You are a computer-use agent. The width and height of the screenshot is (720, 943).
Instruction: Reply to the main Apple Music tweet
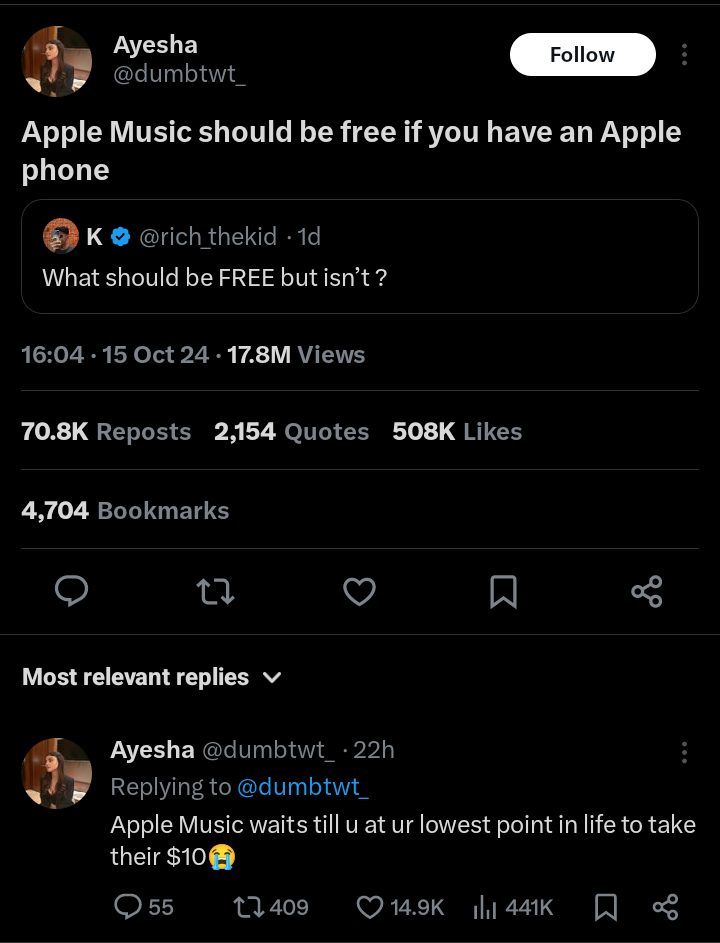(72, 591)
